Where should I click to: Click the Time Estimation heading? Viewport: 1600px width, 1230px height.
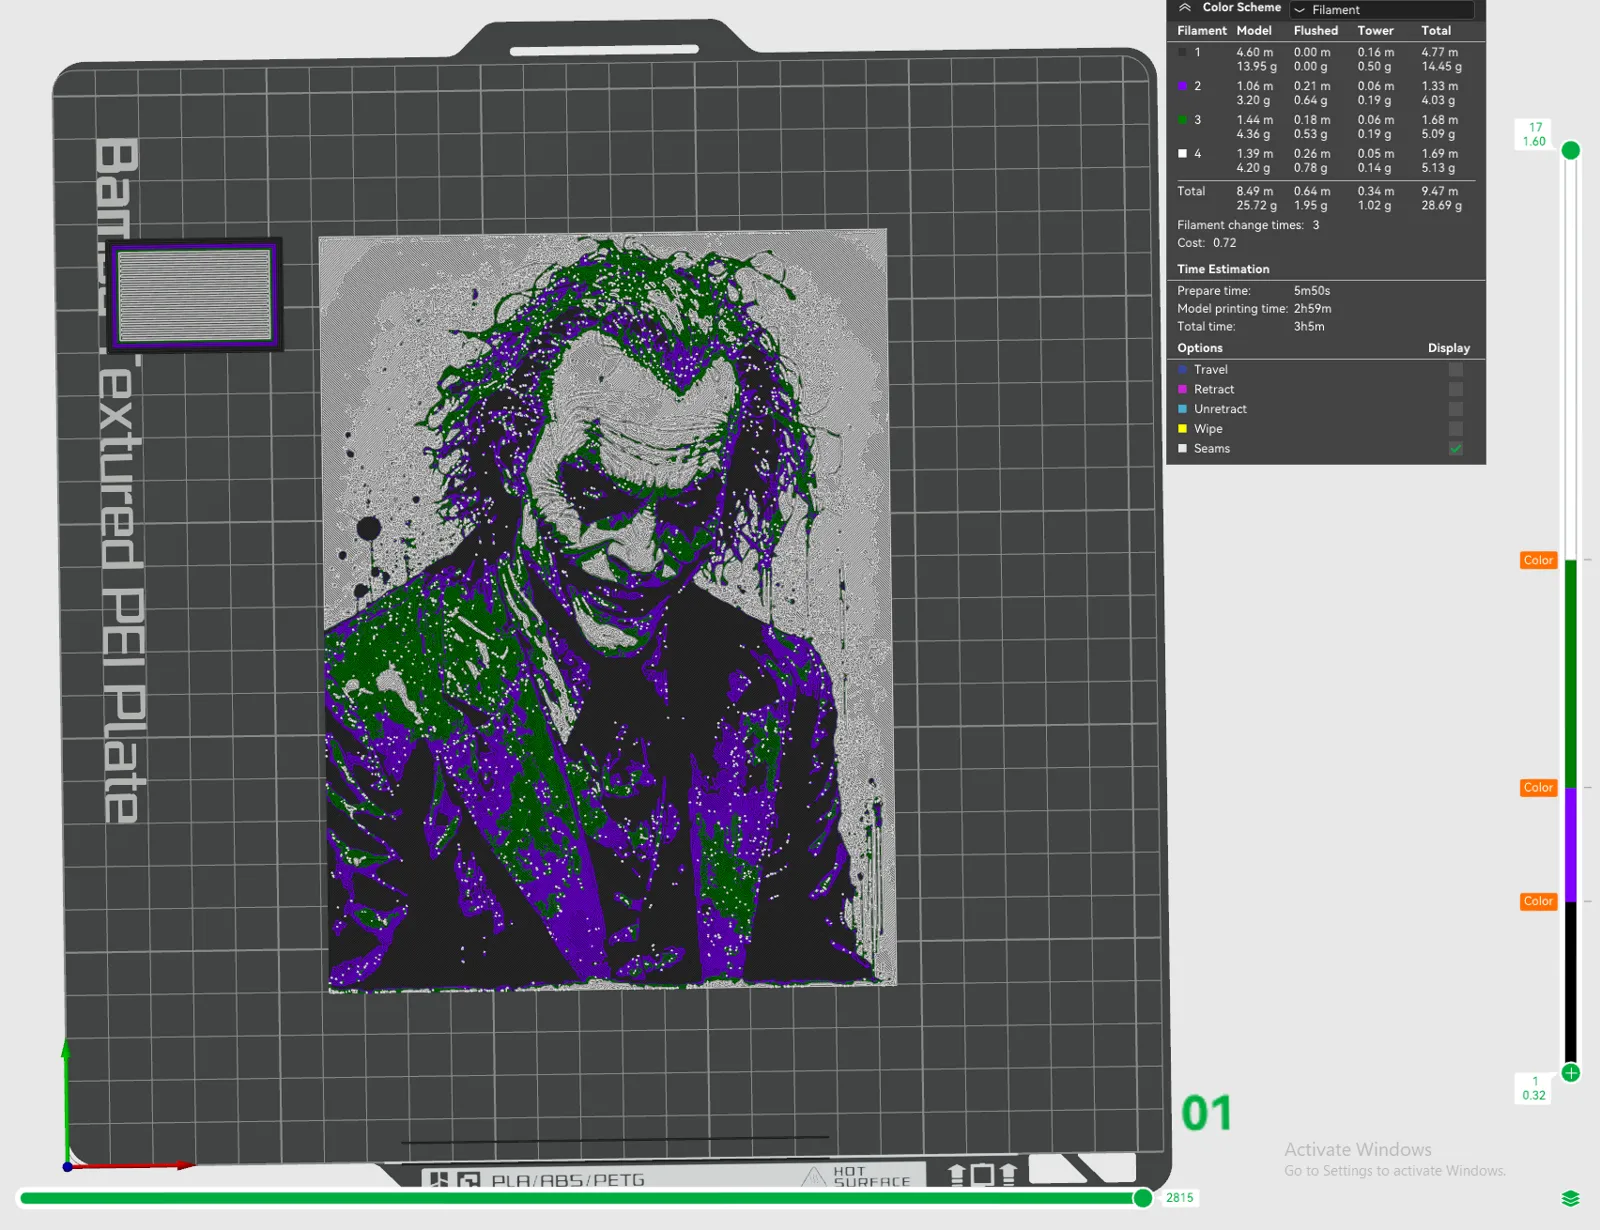coord(1223,269)
